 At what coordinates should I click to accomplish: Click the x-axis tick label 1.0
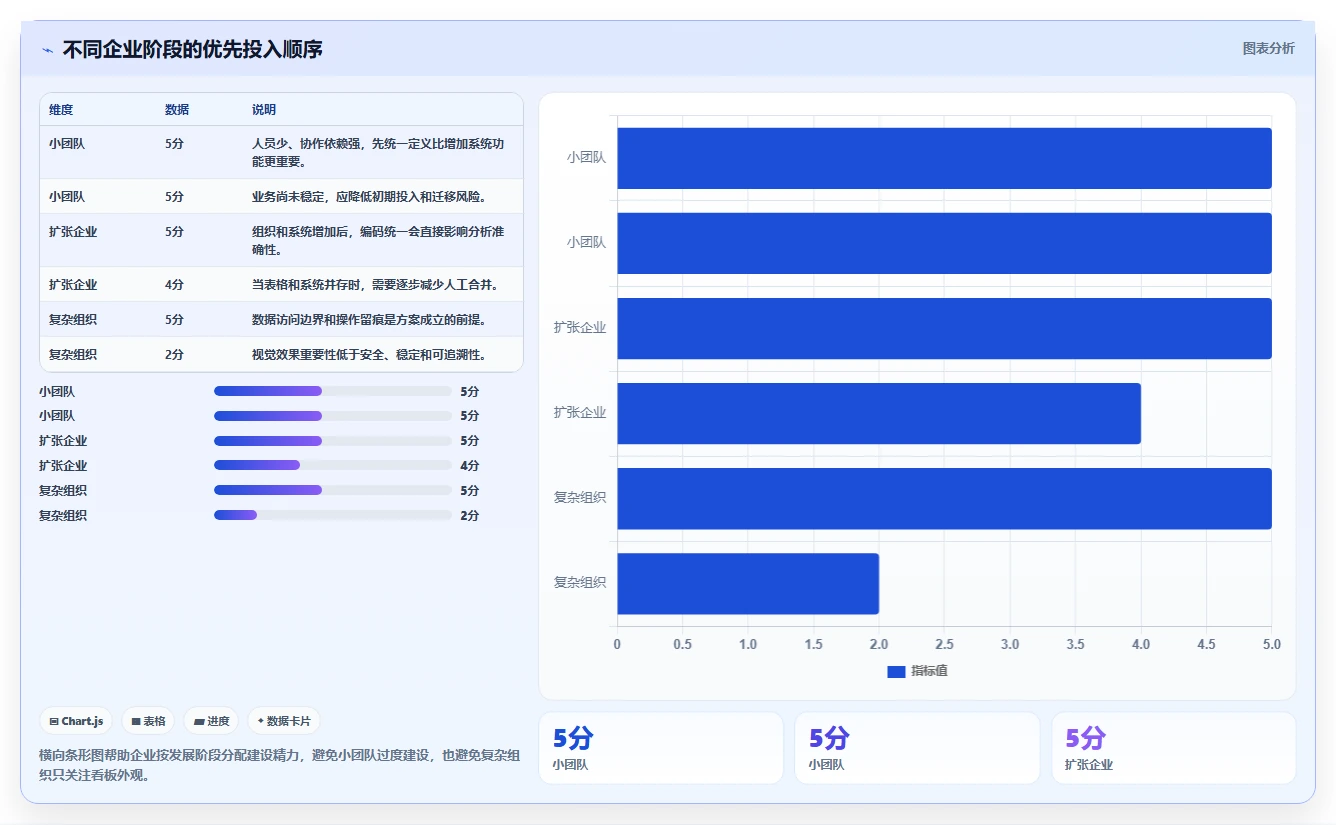[748, 644]
